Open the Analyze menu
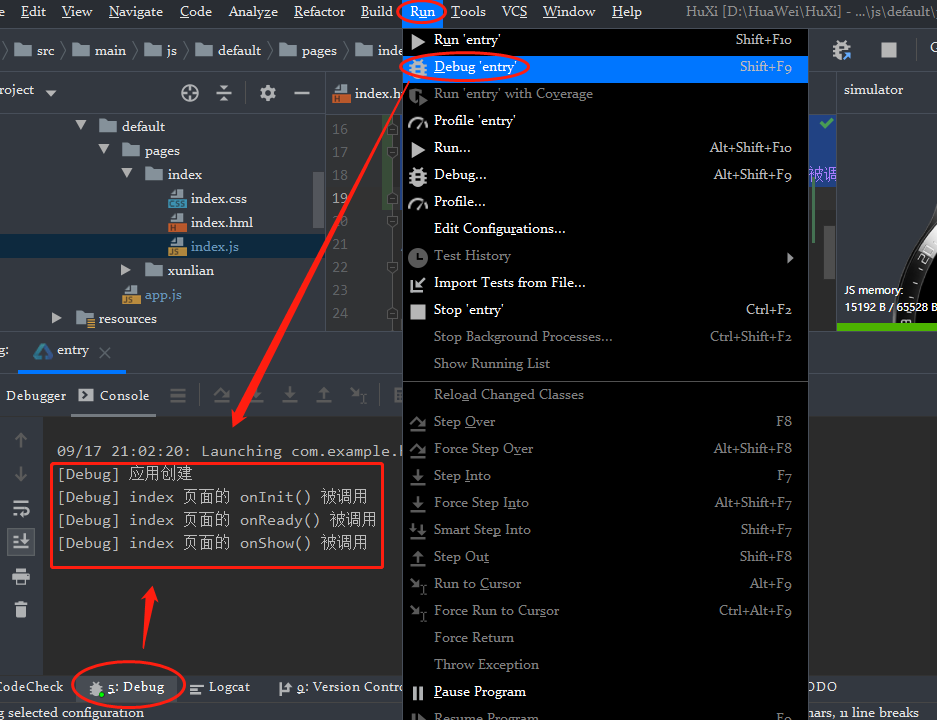Image resolution: width=937 pixels, height=720 pixels. coord(253,11)
